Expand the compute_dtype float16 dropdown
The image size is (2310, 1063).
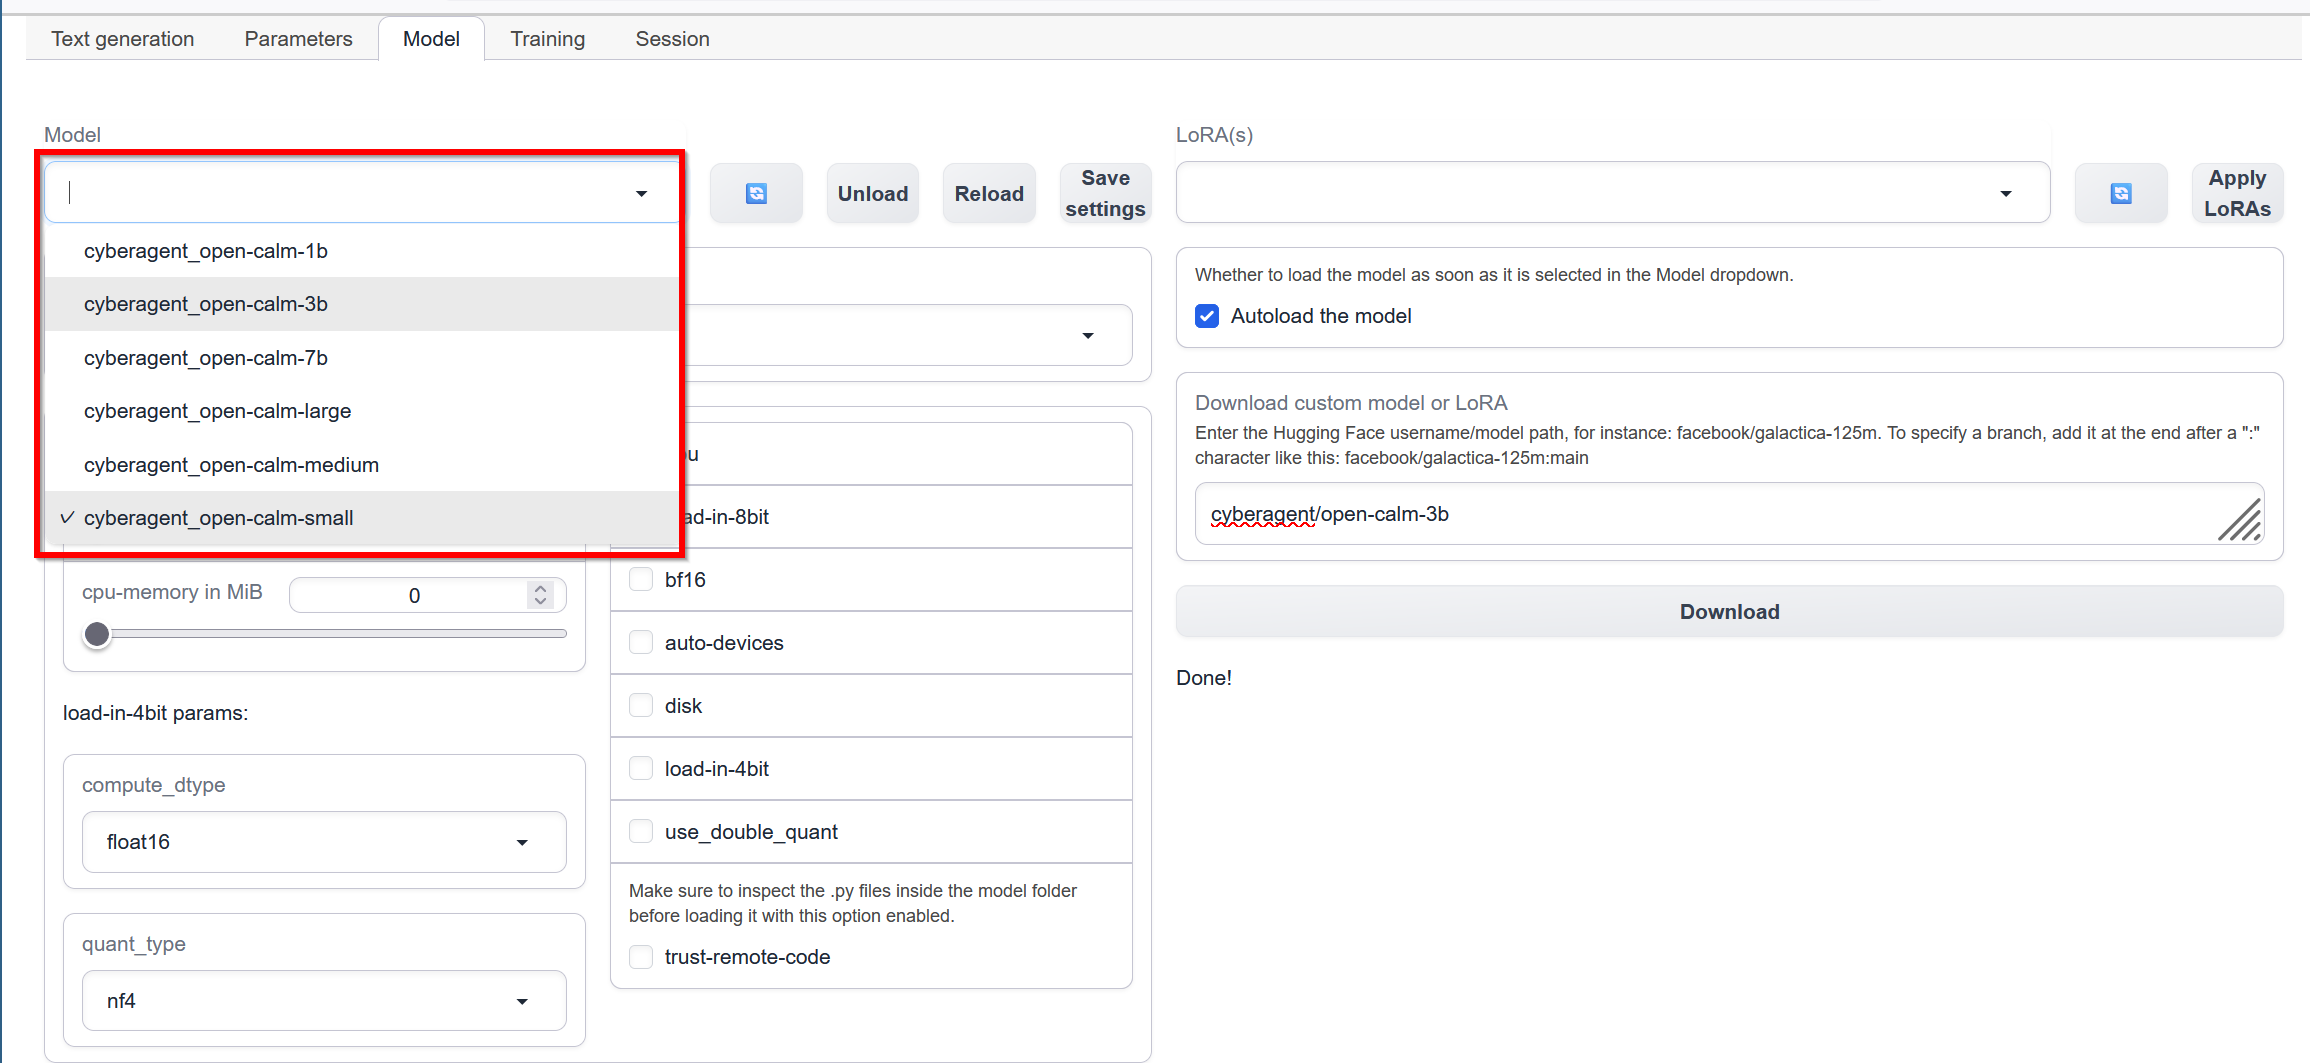pos(324,842)
